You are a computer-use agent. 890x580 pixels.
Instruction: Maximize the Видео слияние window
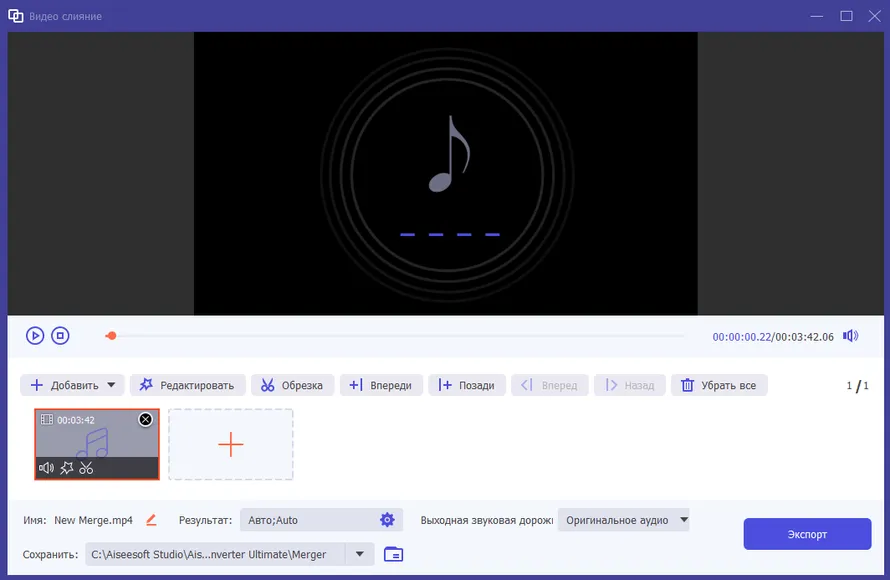click(846, 16)
